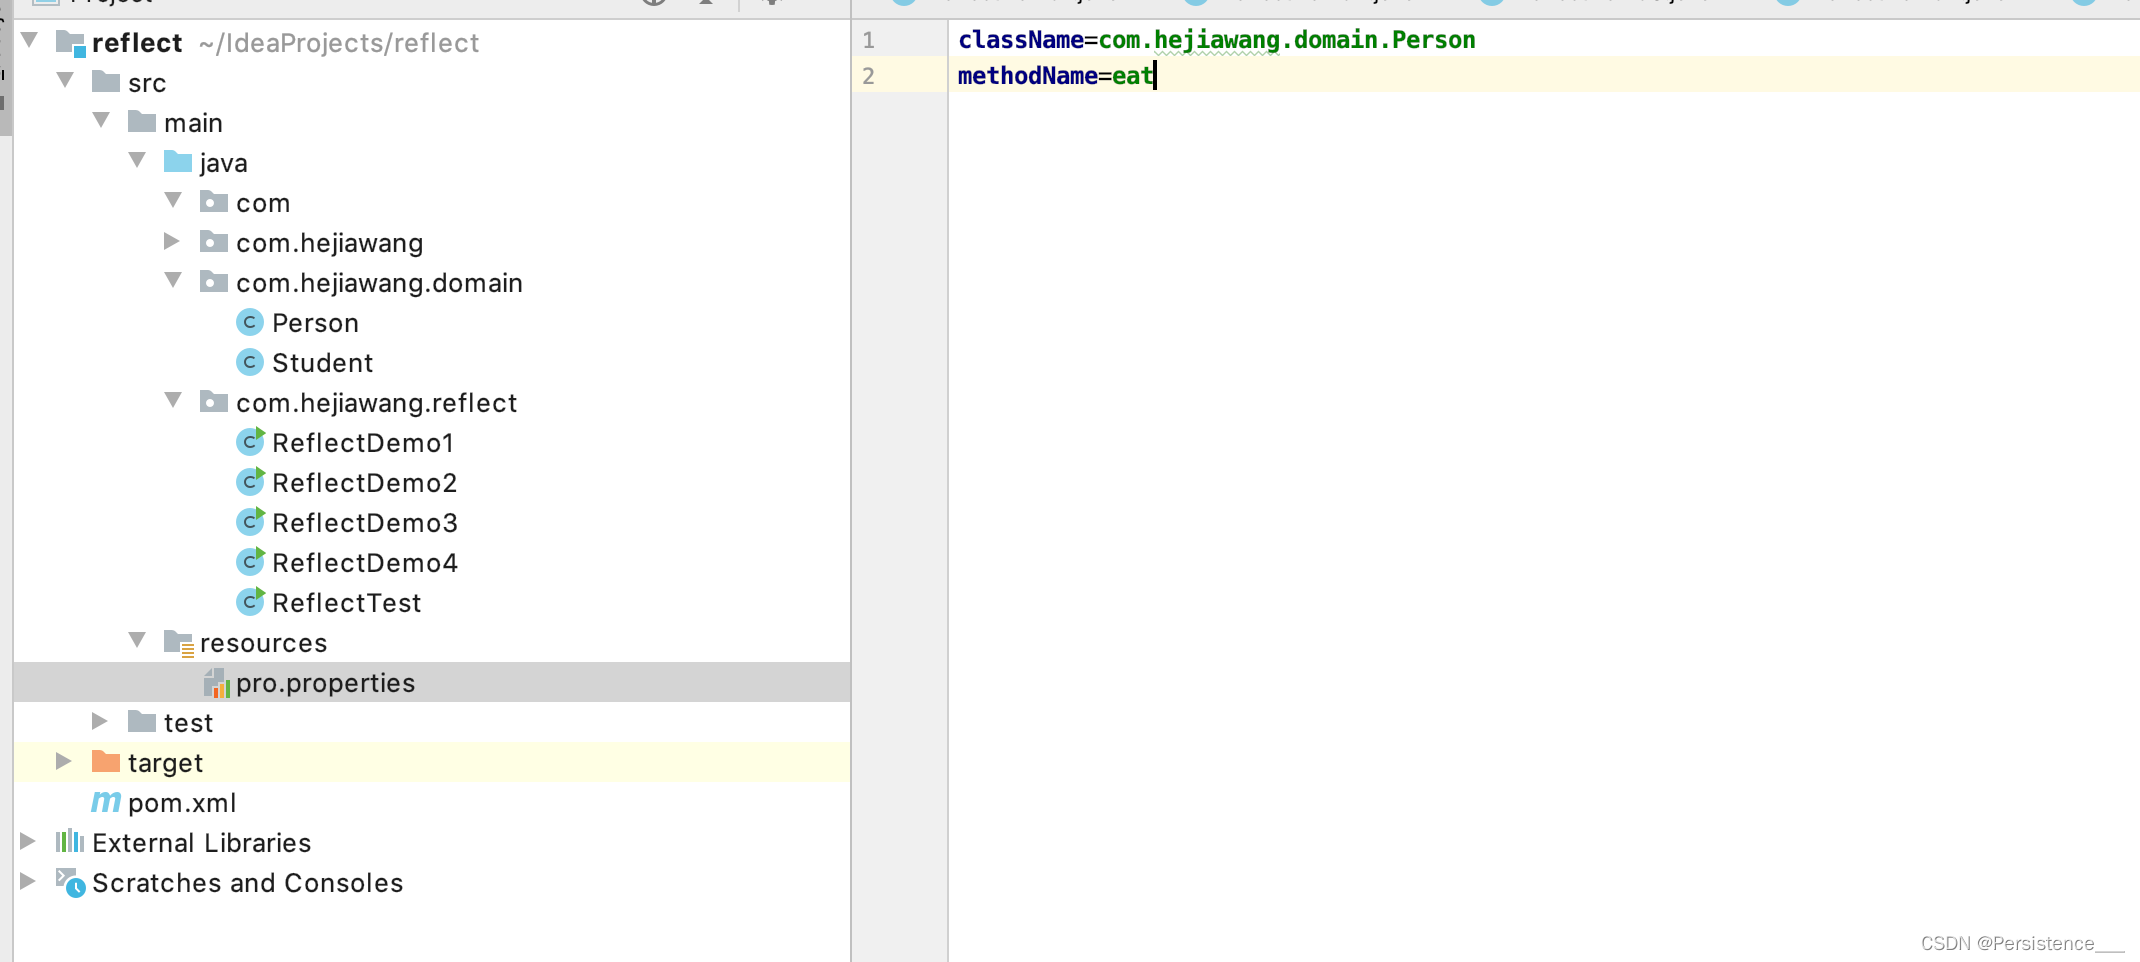Click the ReflectDemo2 runnable class icon

[251, 481]
